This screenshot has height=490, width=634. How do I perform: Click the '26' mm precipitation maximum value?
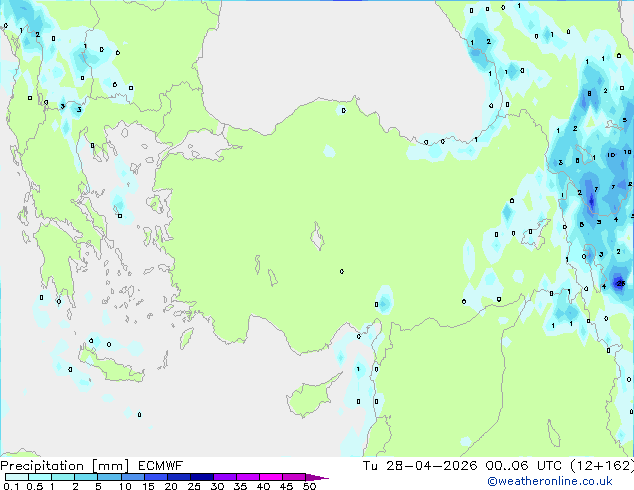621,283
